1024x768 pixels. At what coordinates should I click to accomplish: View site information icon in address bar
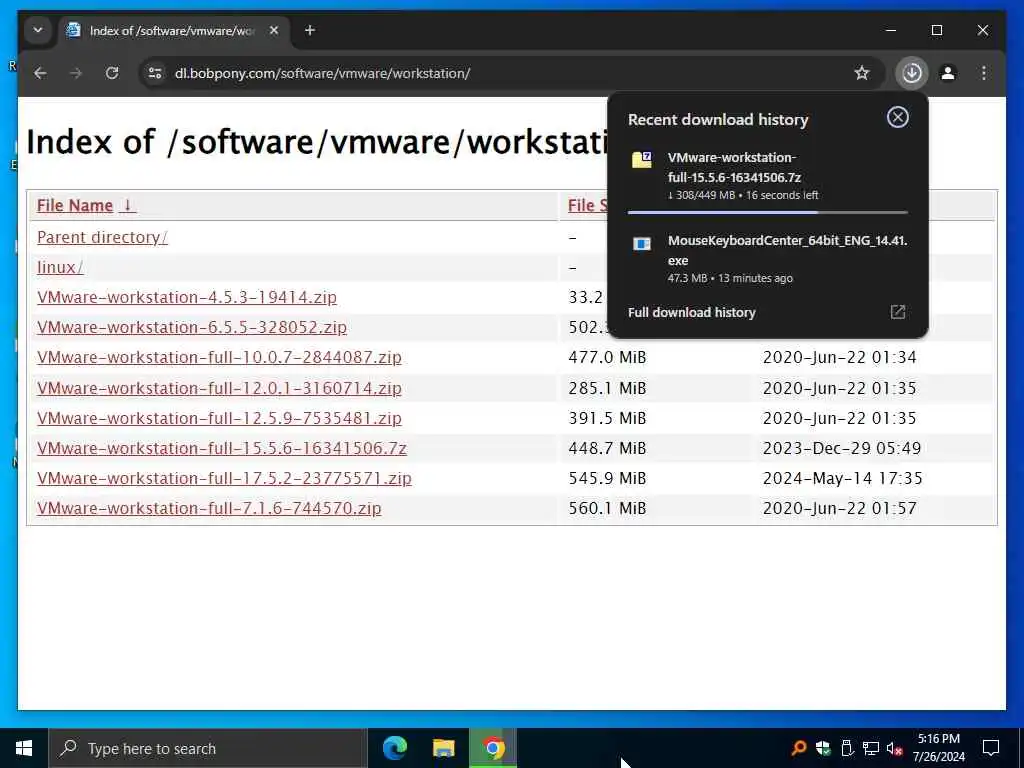(155, 73)
